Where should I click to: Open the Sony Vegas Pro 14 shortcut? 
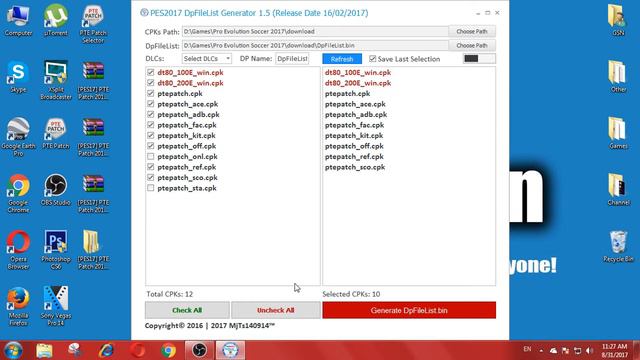coord(56,306)
